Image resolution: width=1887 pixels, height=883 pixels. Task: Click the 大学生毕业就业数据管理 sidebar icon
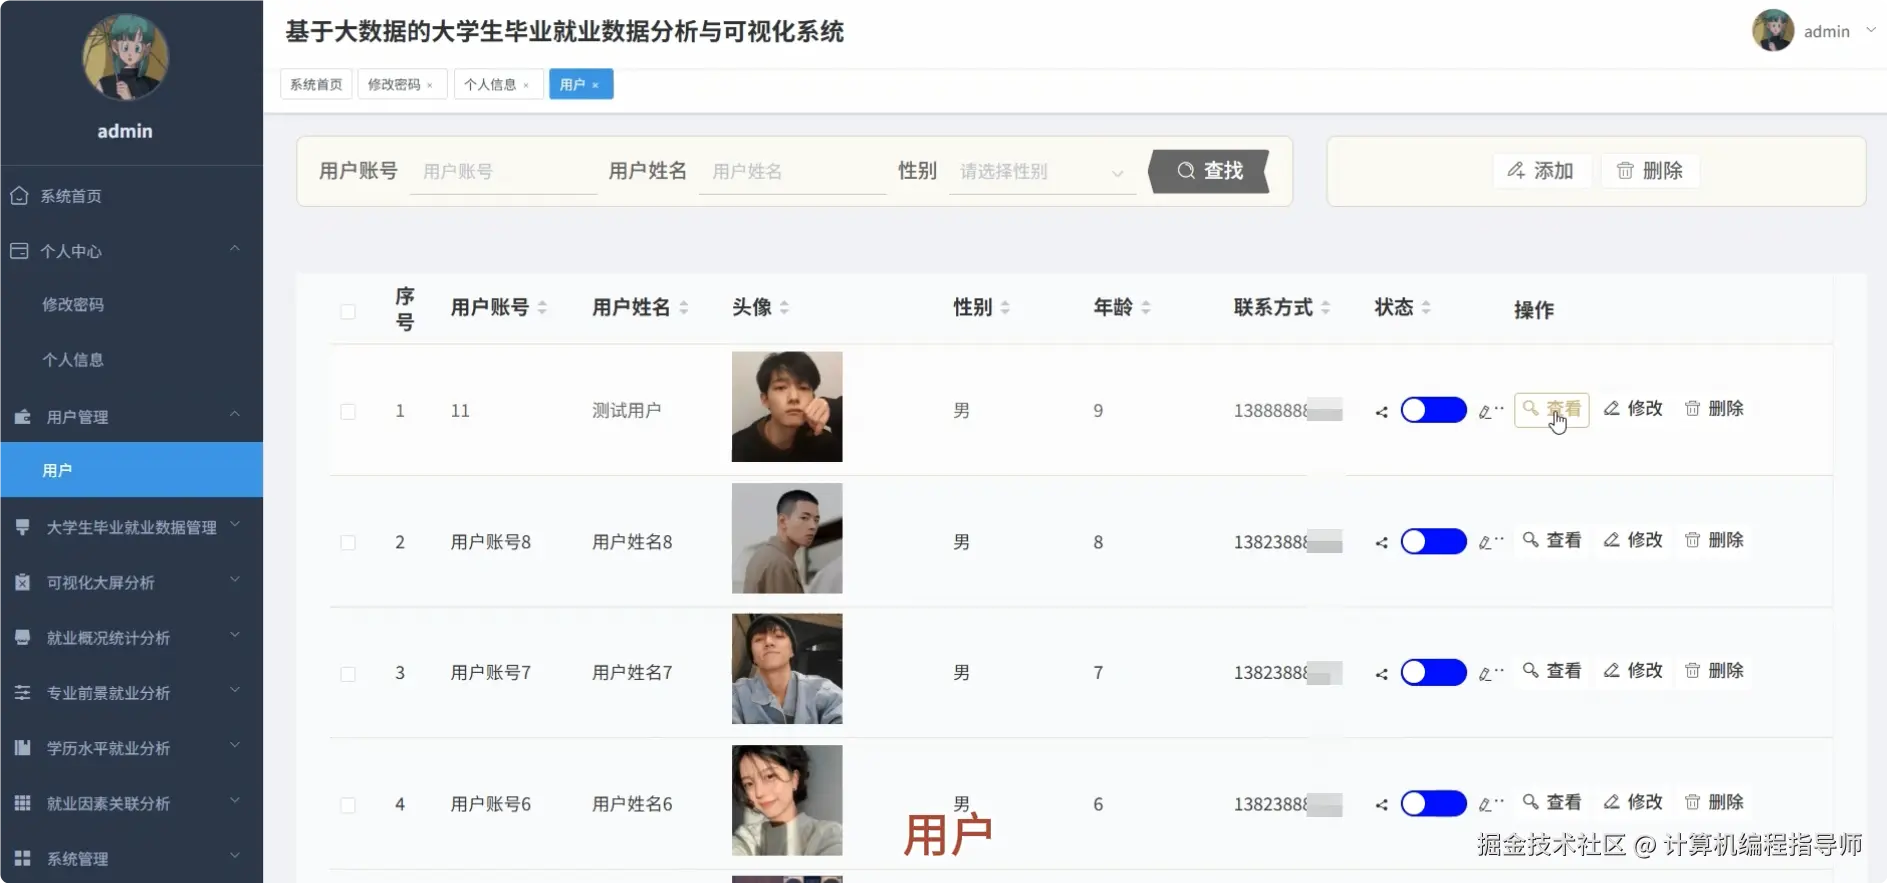pos(22,526)
